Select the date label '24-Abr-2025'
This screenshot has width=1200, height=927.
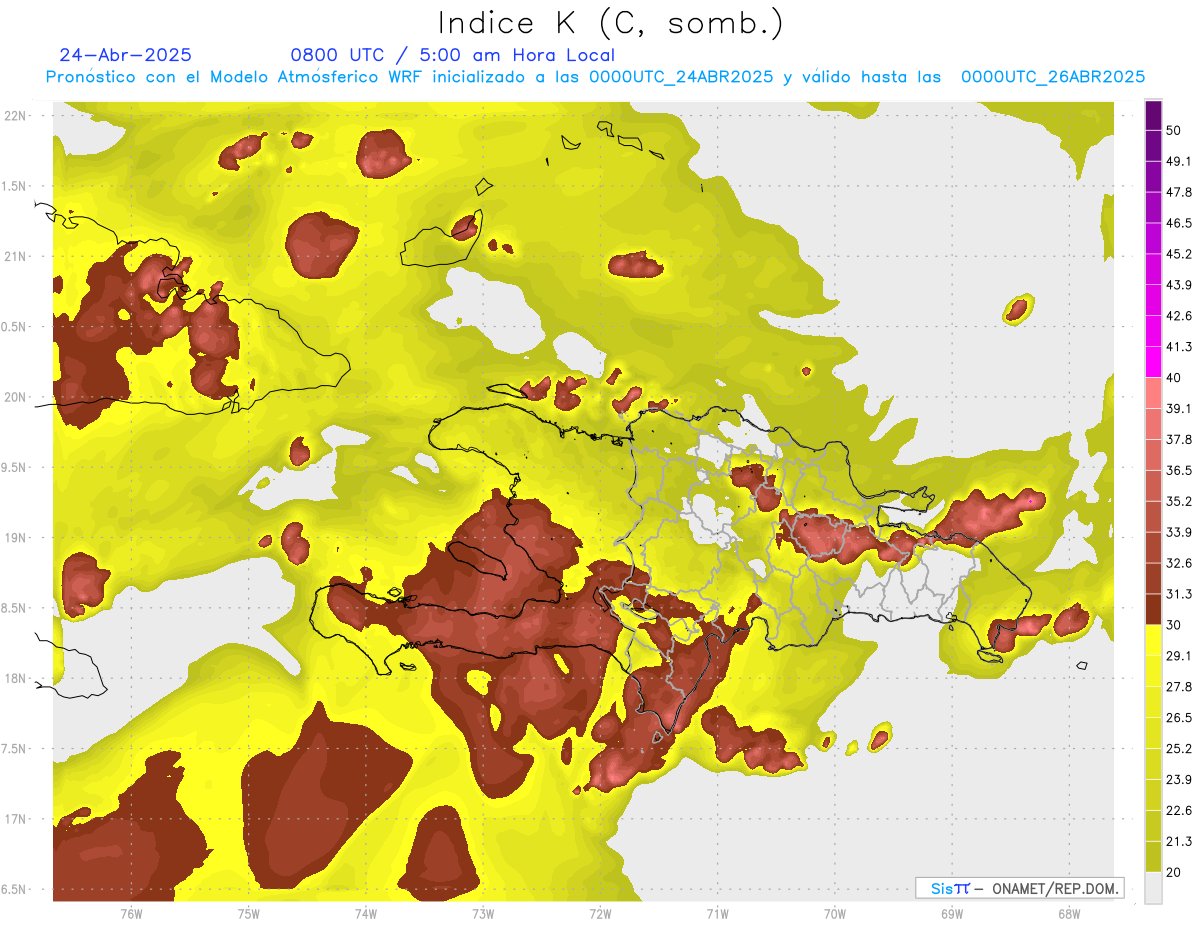(x=125, y=55)
